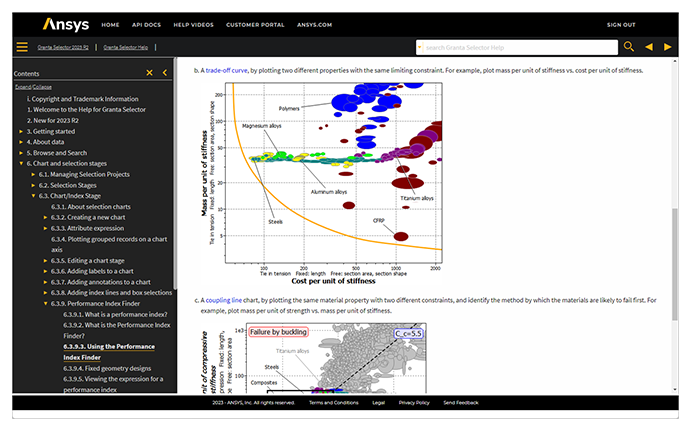This screenshot has height=430, width=696.
Task: Expand 4. About data tree node
Action: (x=21, y=142)
